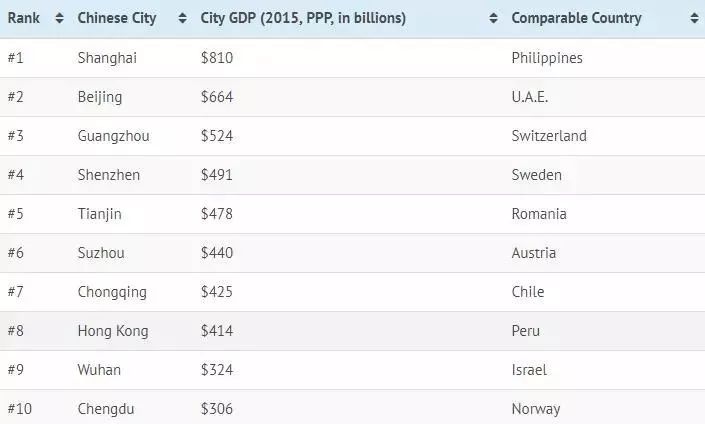Select the Philippines country cell
This screenshot has width=705, height=424.
[547, 58]
